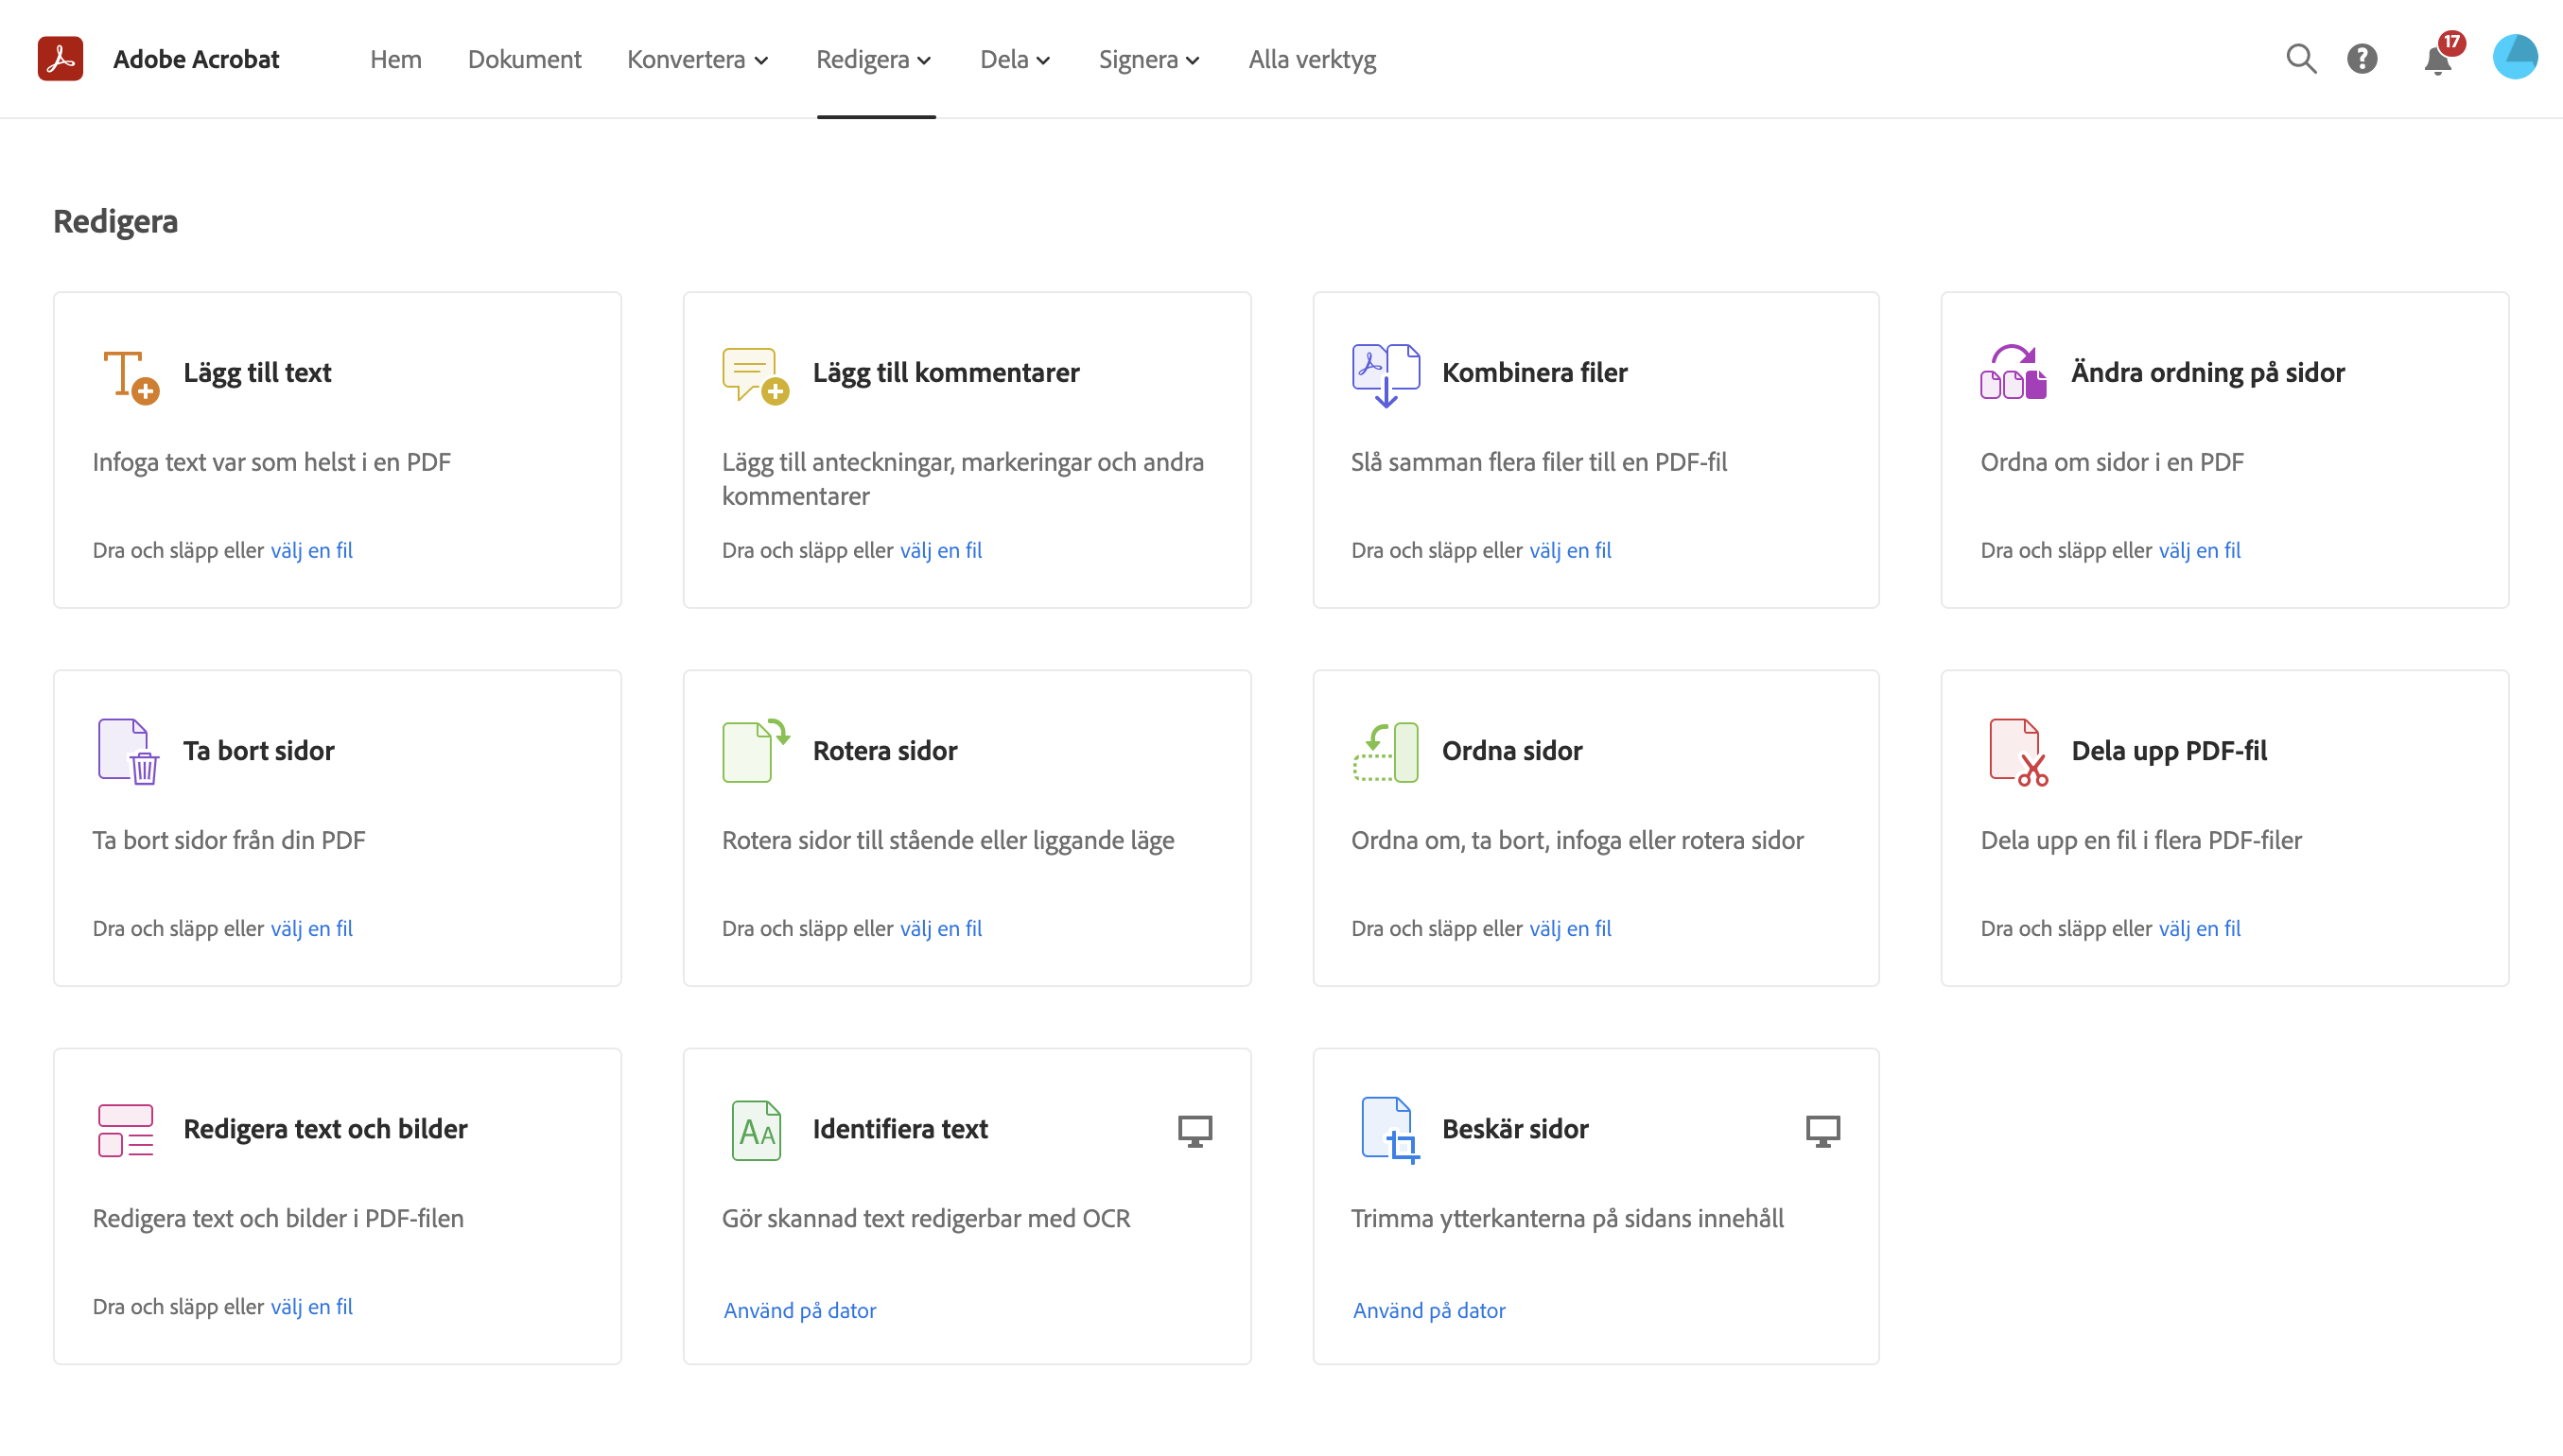The height and width of the screenshot is (1456, 2563).
Task: Click 'Använd på dator' under Identifiera text
Action: point(800,1310)
